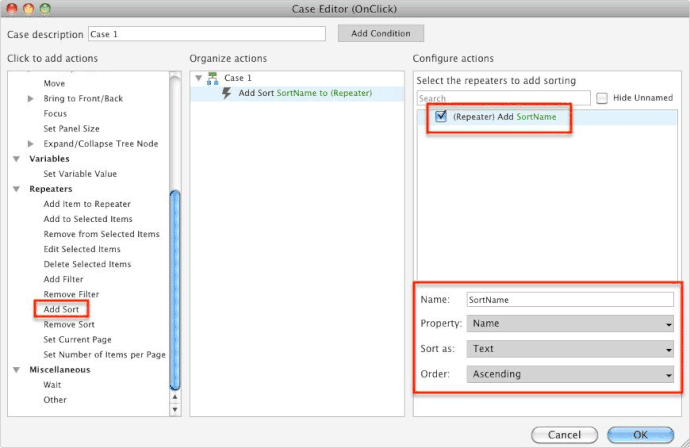The height and width of the screenshot is (448, 690).
Task: Click the scrollbar down arrow
Action: [175, 409]
